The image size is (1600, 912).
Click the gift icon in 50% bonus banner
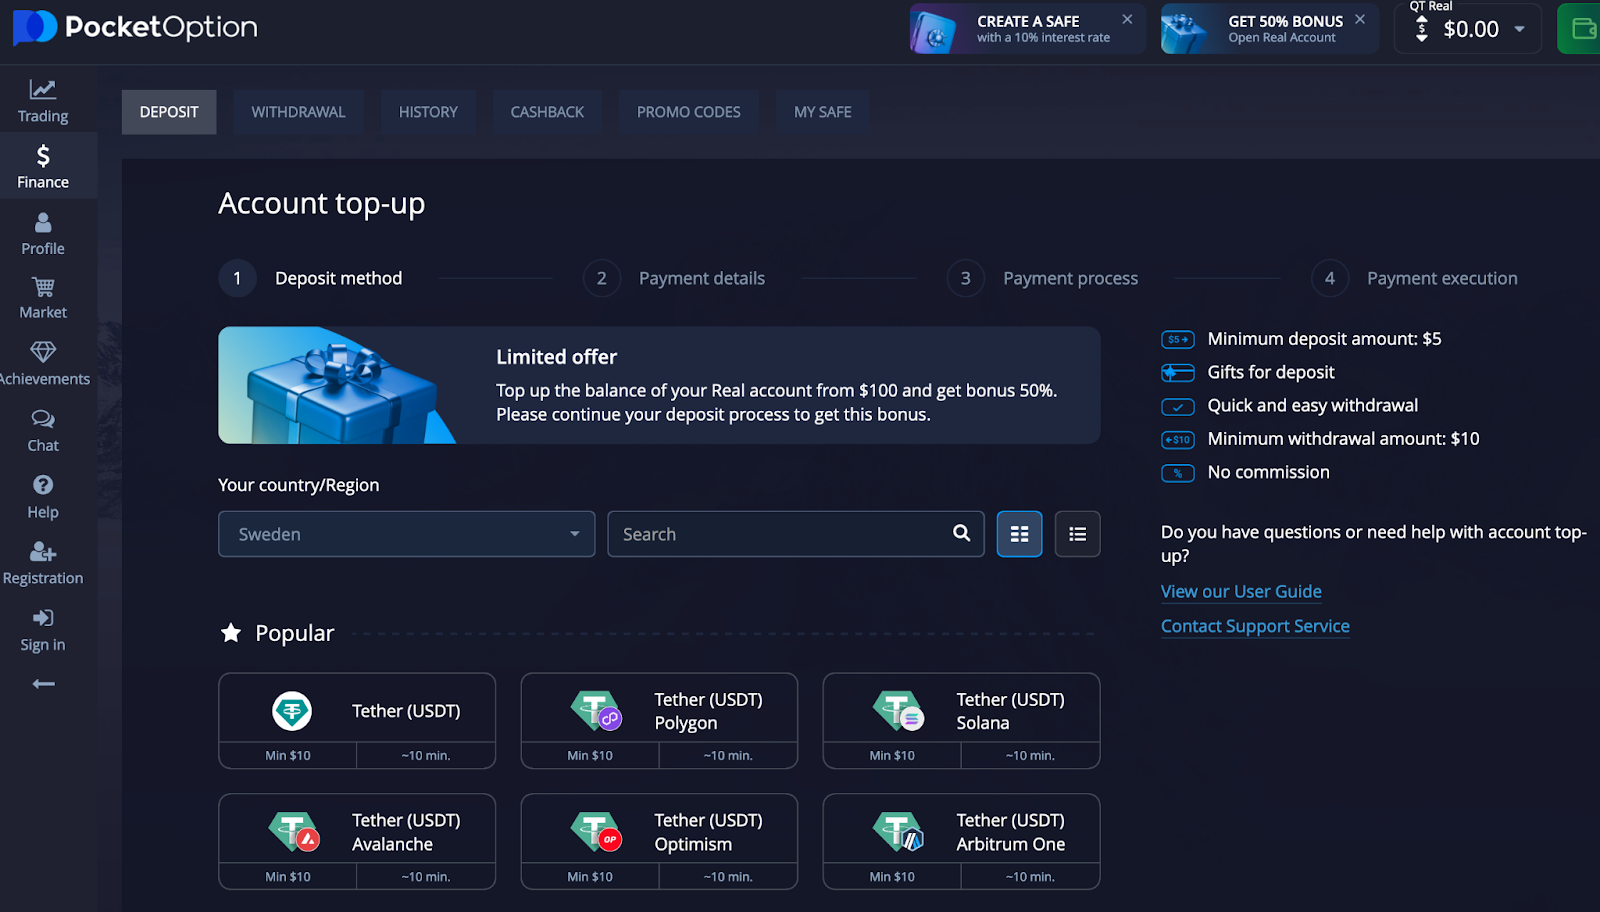coord(1185,30)
